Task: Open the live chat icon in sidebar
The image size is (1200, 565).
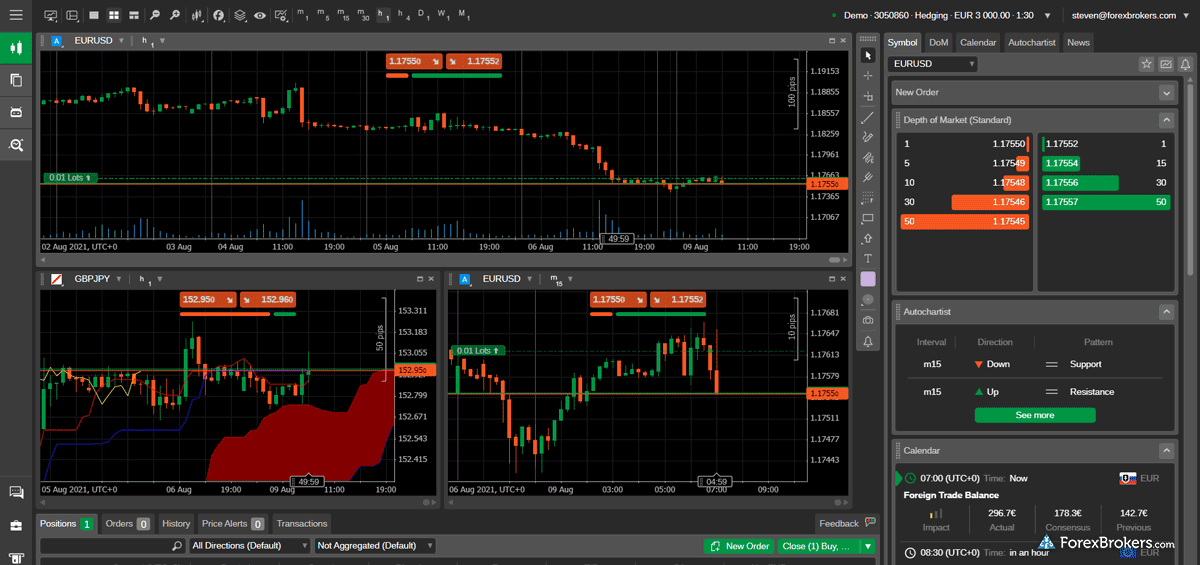Action: coord(16,492)
